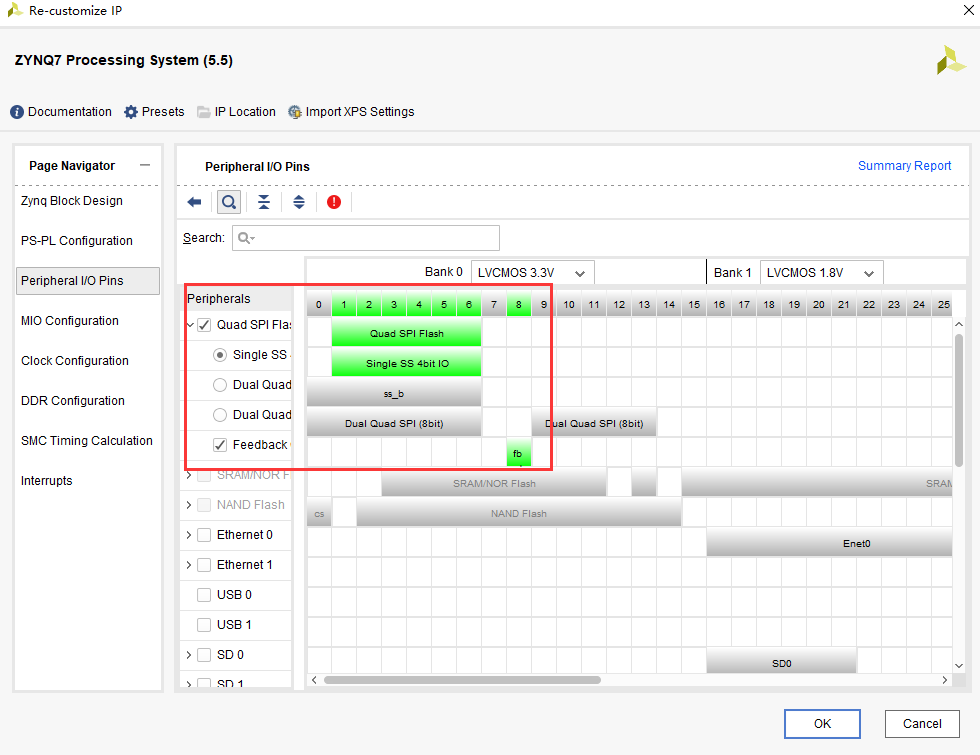980x755 pixels.
Task: Click the red error warning icon
Action: pos(334,202)
